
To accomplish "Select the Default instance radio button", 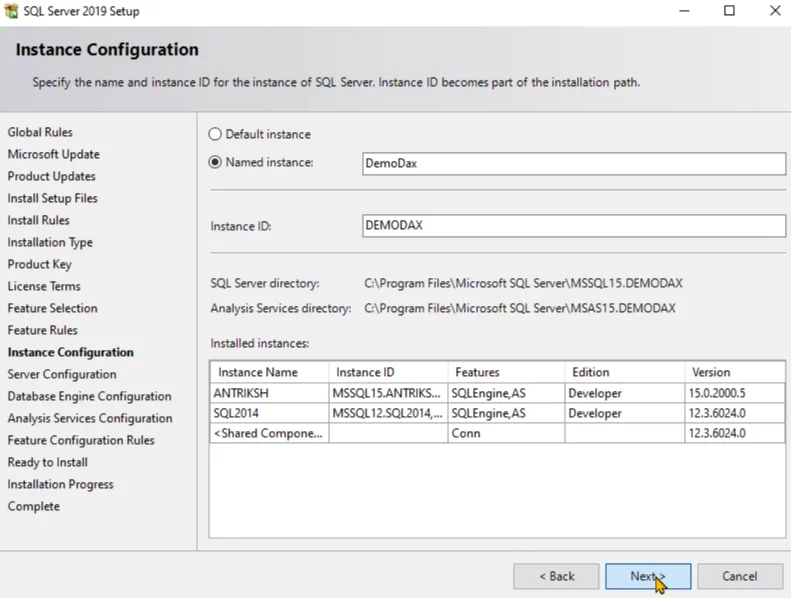I will click(x=215, y=134).
